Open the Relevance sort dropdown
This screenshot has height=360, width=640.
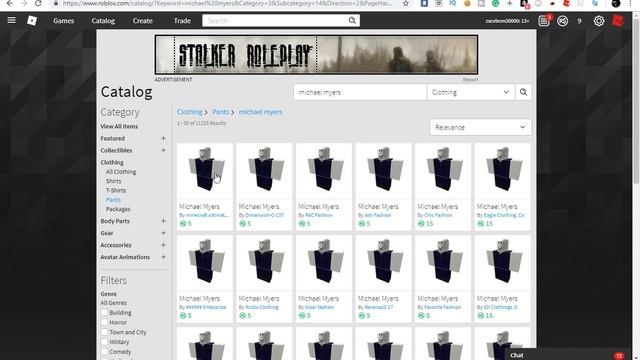(480, 127)
